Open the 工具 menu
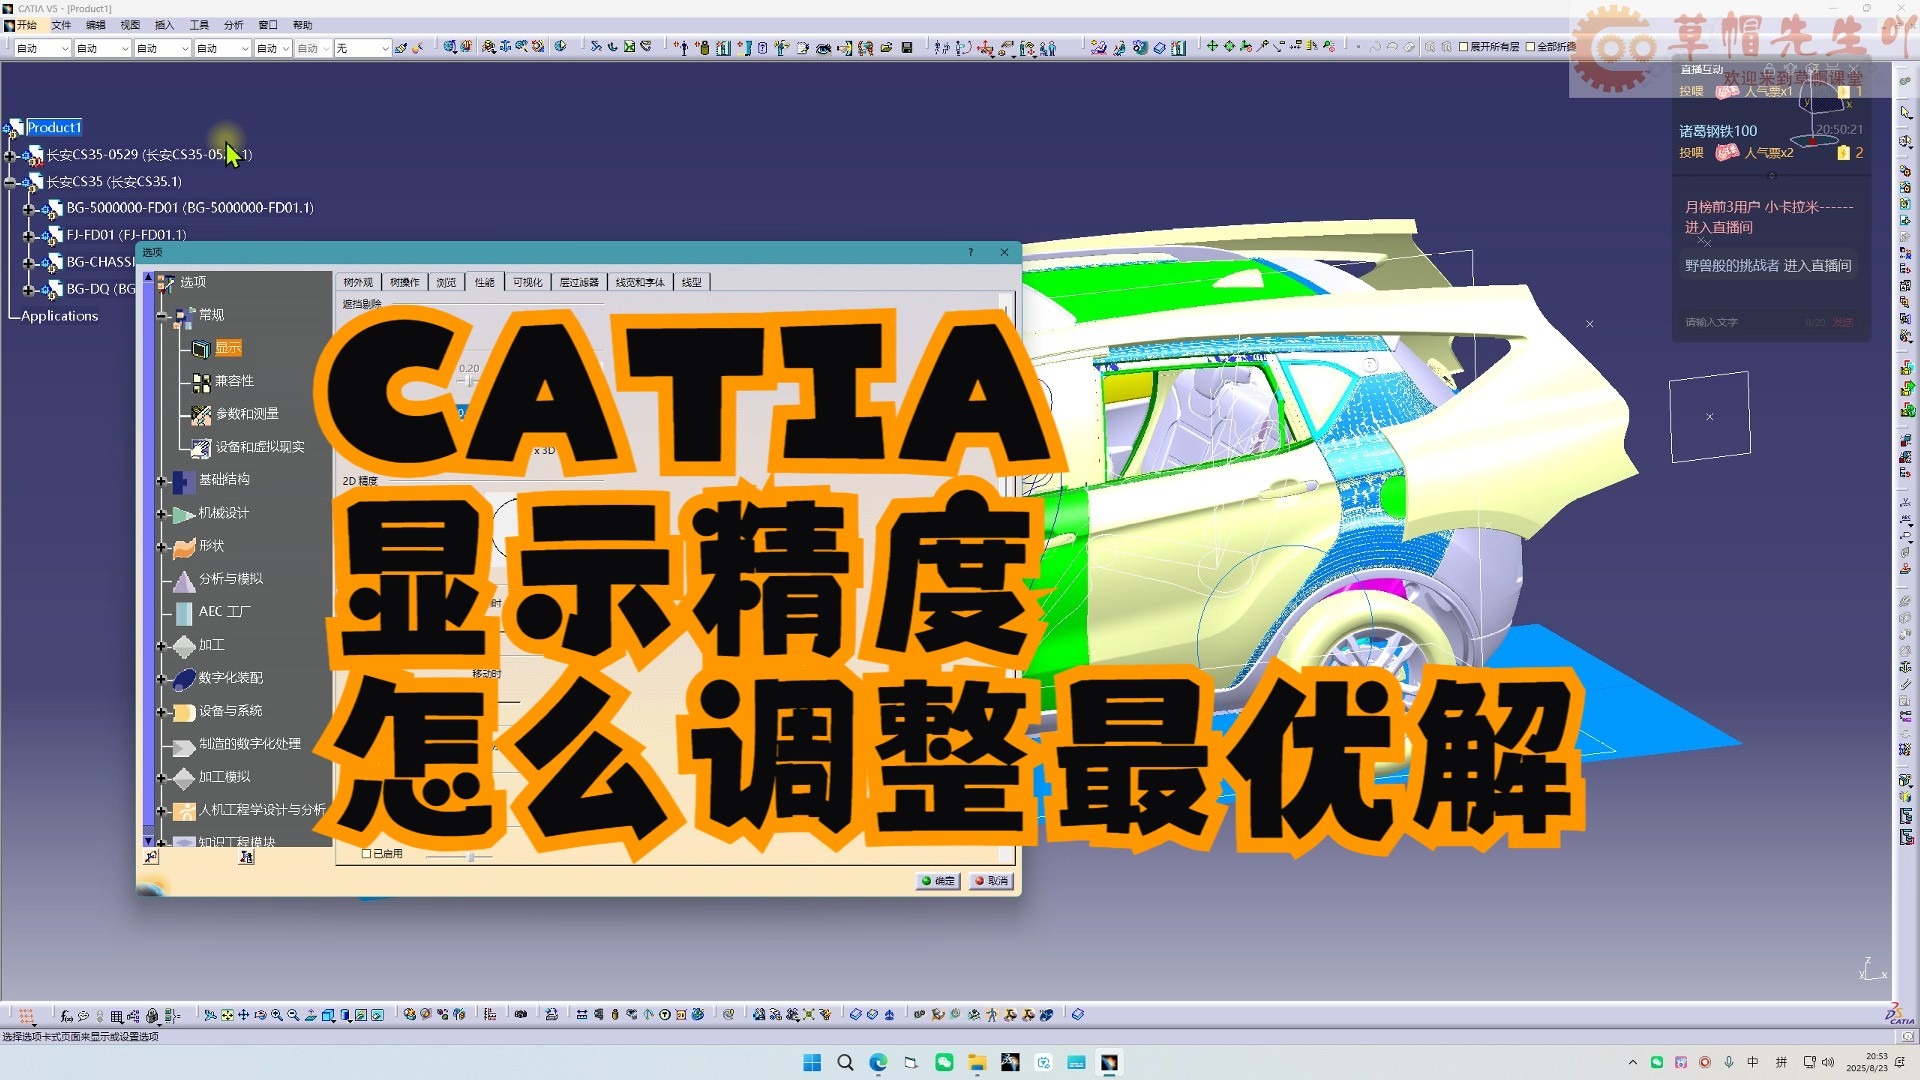Screen dimensions: 1920x1080 199,25
